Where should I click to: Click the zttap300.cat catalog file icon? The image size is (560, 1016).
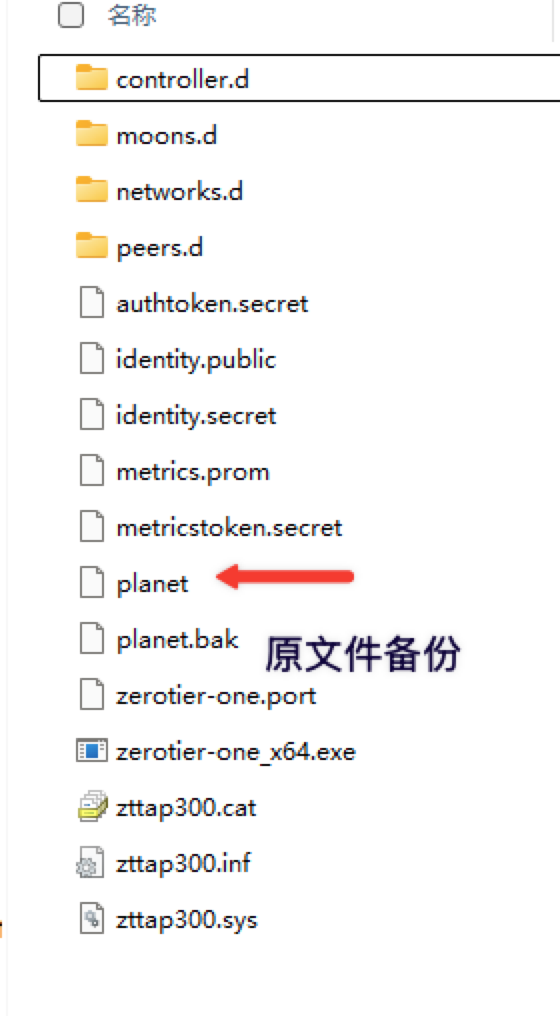pos(91,807)
